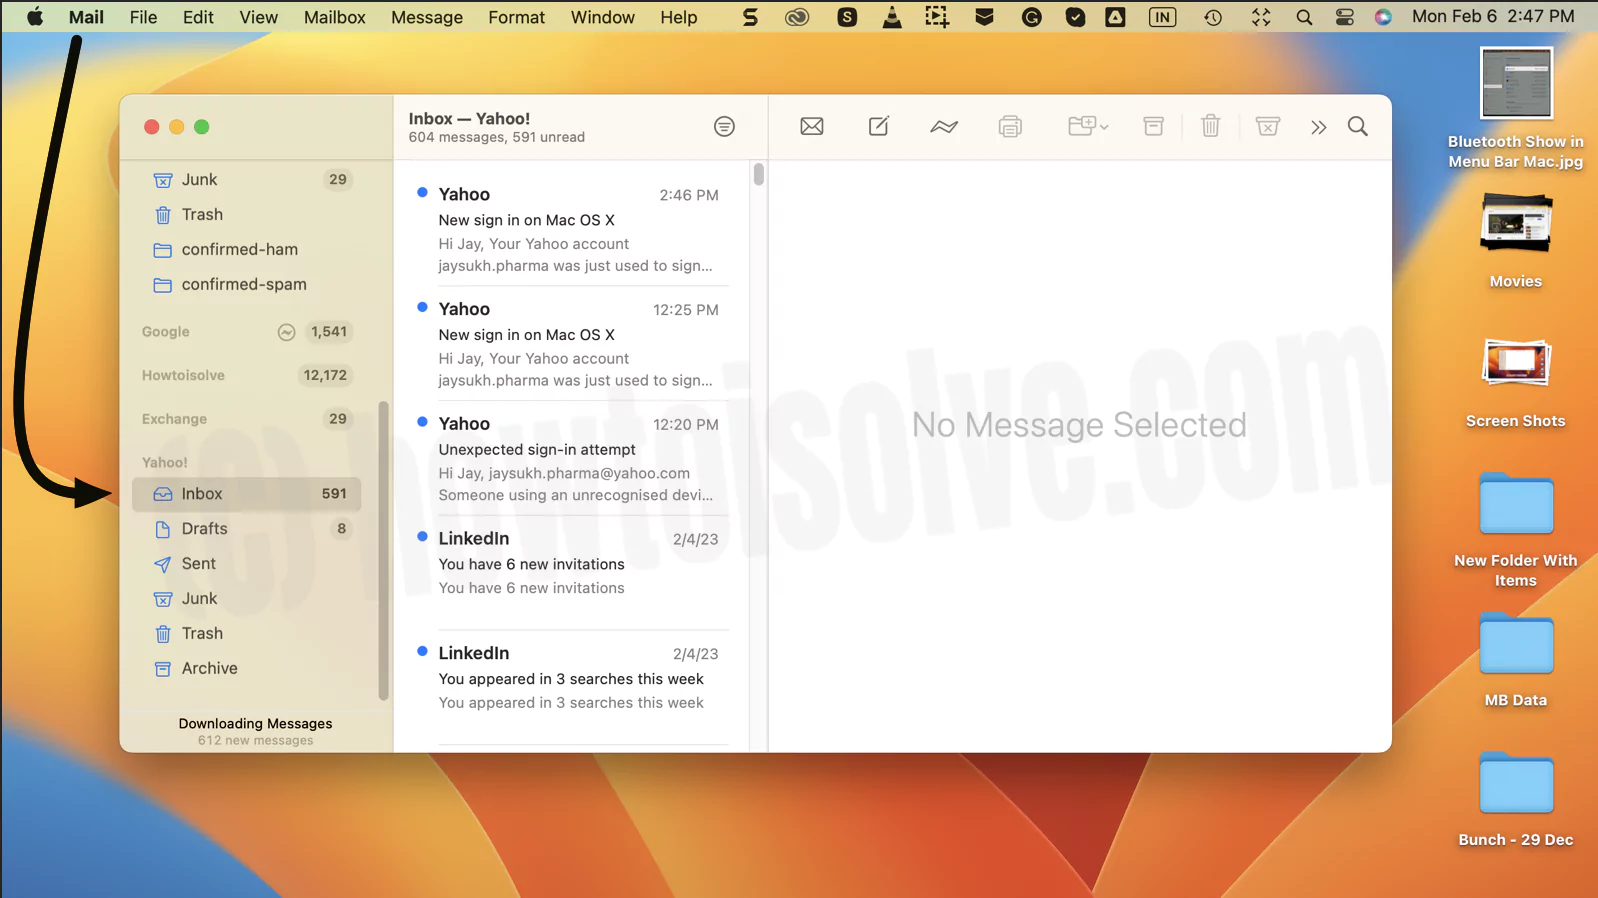Click the Google account activity status icon

[286, 332]
